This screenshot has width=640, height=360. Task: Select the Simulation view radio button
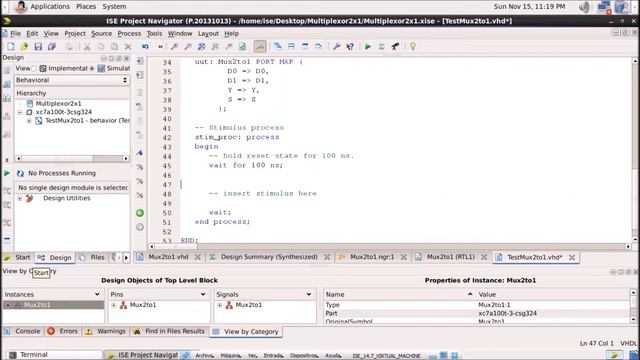[x=92, y=69]
